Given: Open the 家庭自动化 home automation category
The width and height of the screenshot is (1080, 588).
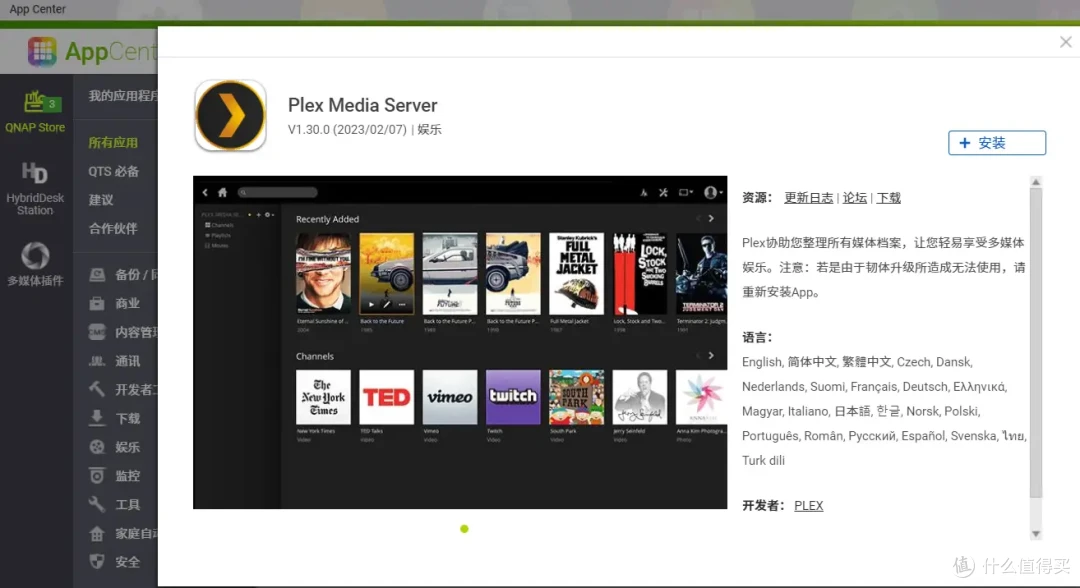Looking at the screenshot, I should (123, 534).
